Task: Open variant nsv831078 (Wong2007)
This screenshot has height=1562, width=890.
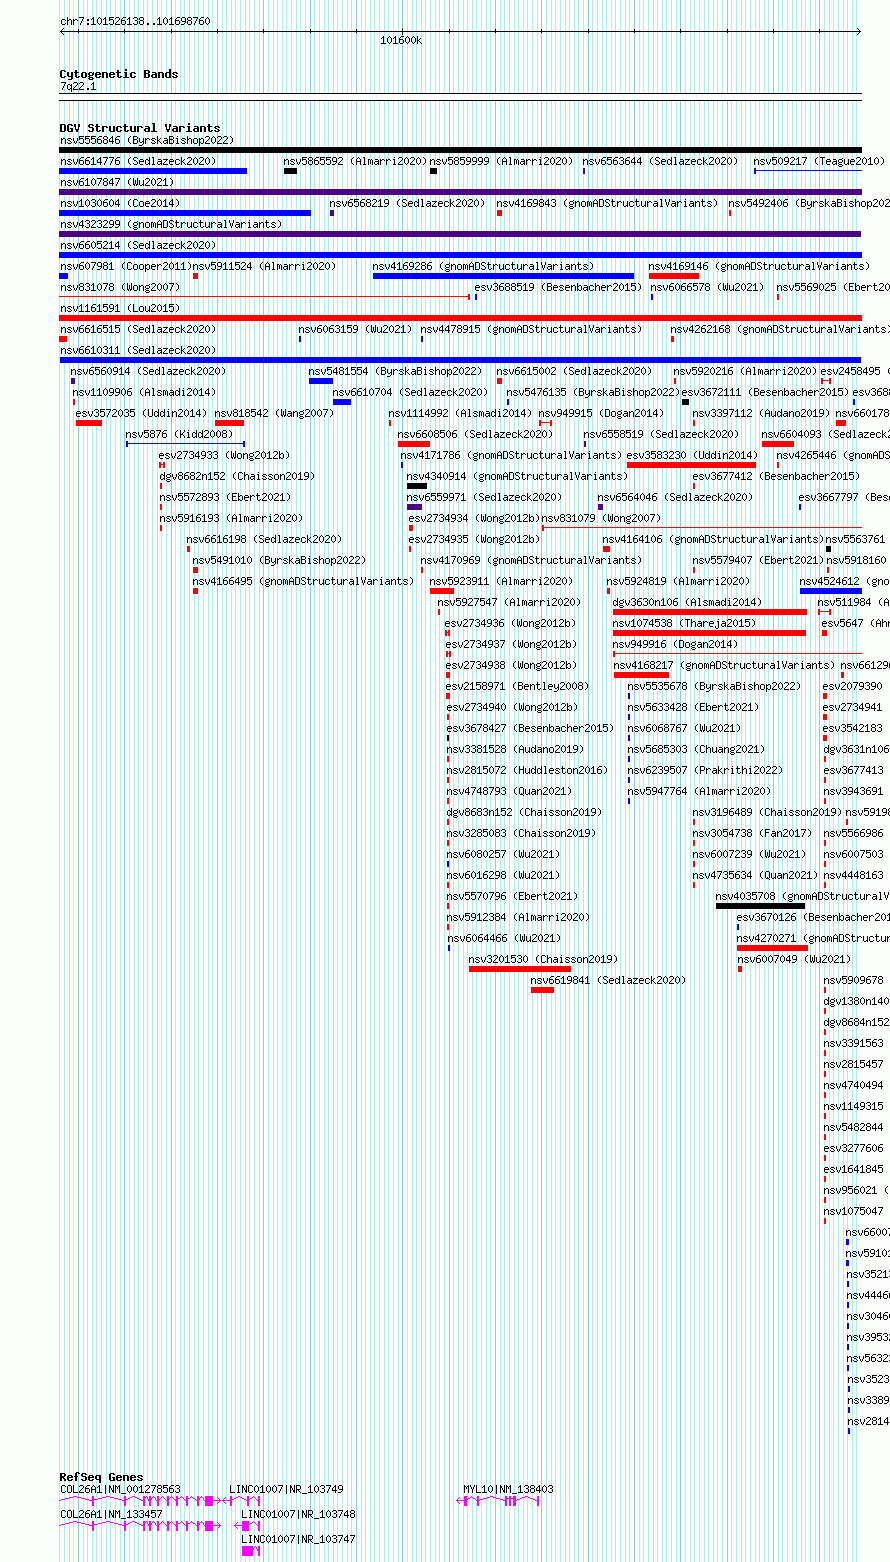Action: point(119,287)
